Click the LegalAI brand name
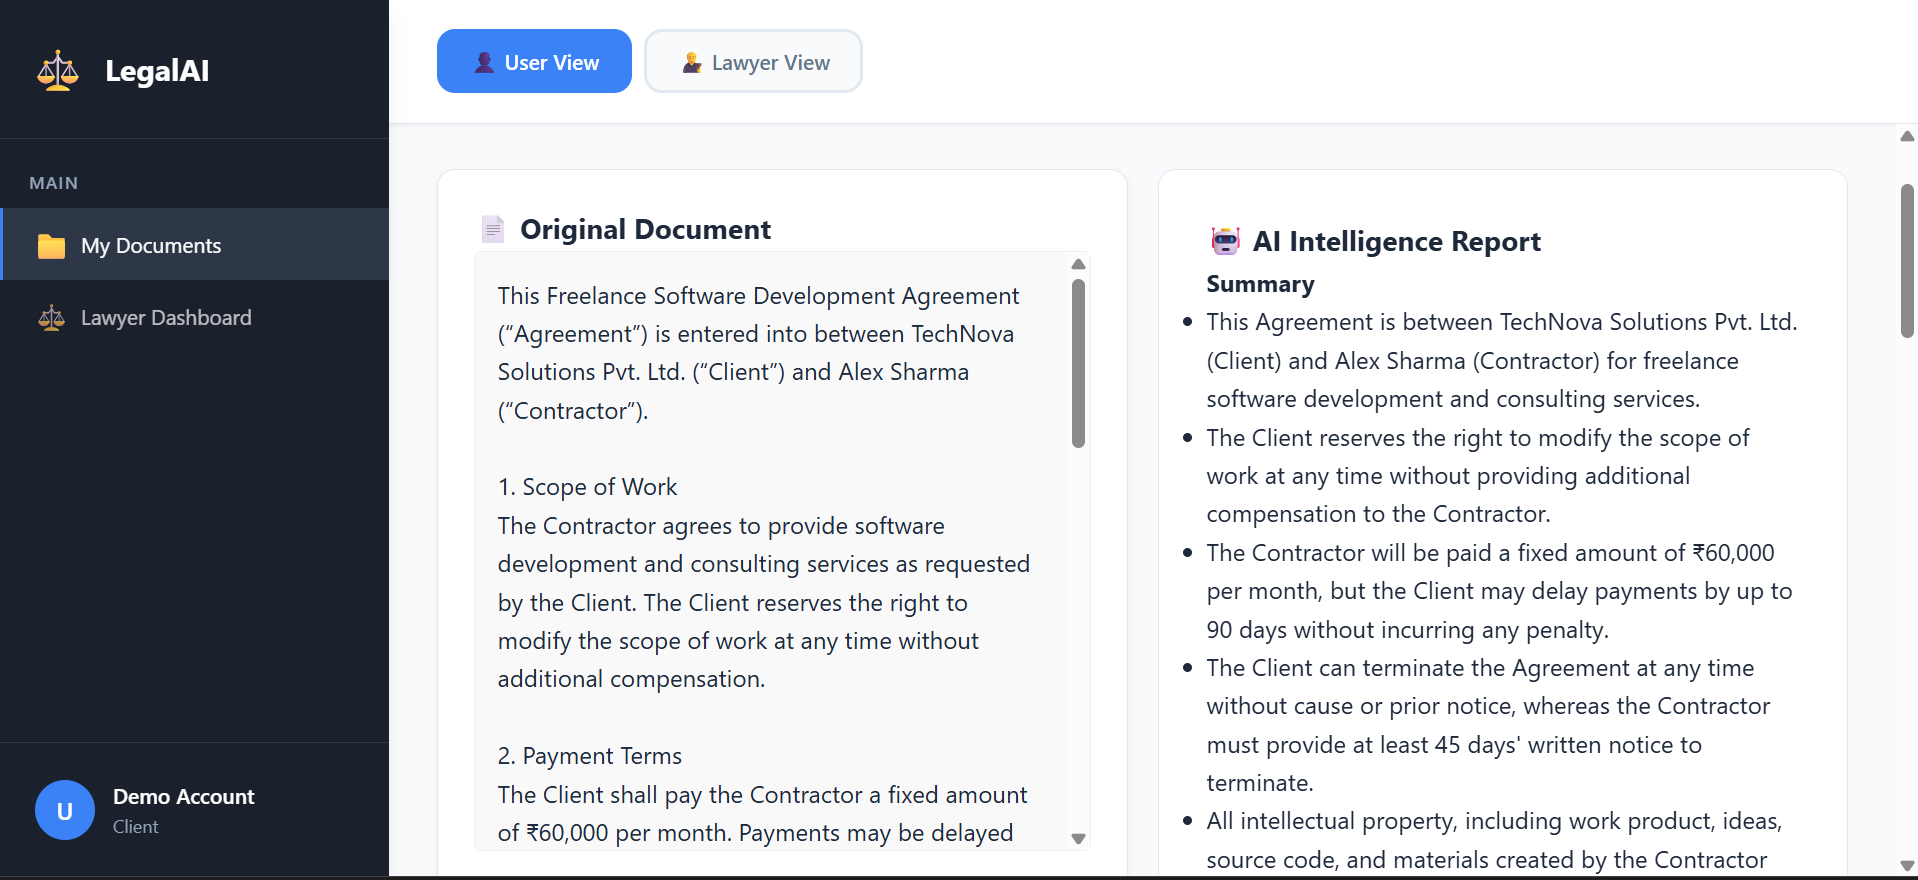 pyautogui.click(x=157, y=71)
